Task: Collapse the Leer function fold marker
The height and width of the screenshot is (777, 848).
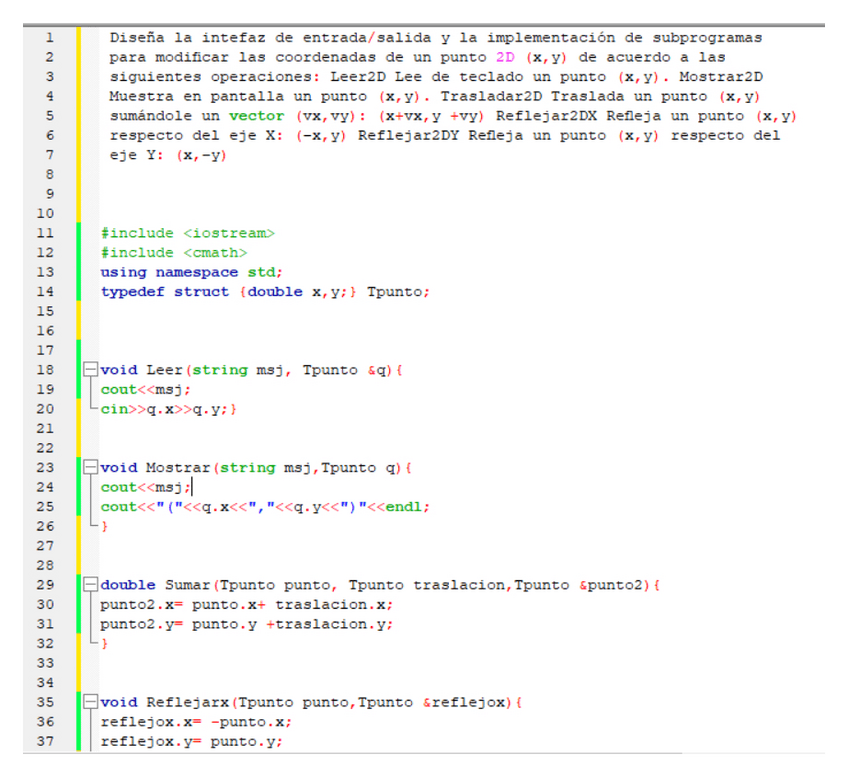Action: click(92, 370)
